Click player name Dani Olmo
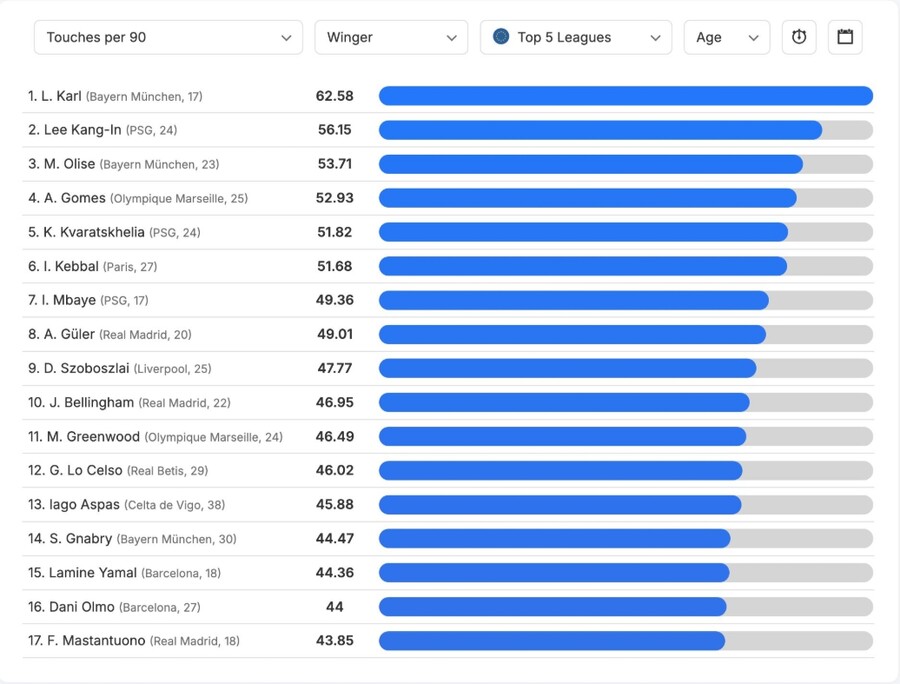Screen dimensions: 900x684 [x=82, y=607]
